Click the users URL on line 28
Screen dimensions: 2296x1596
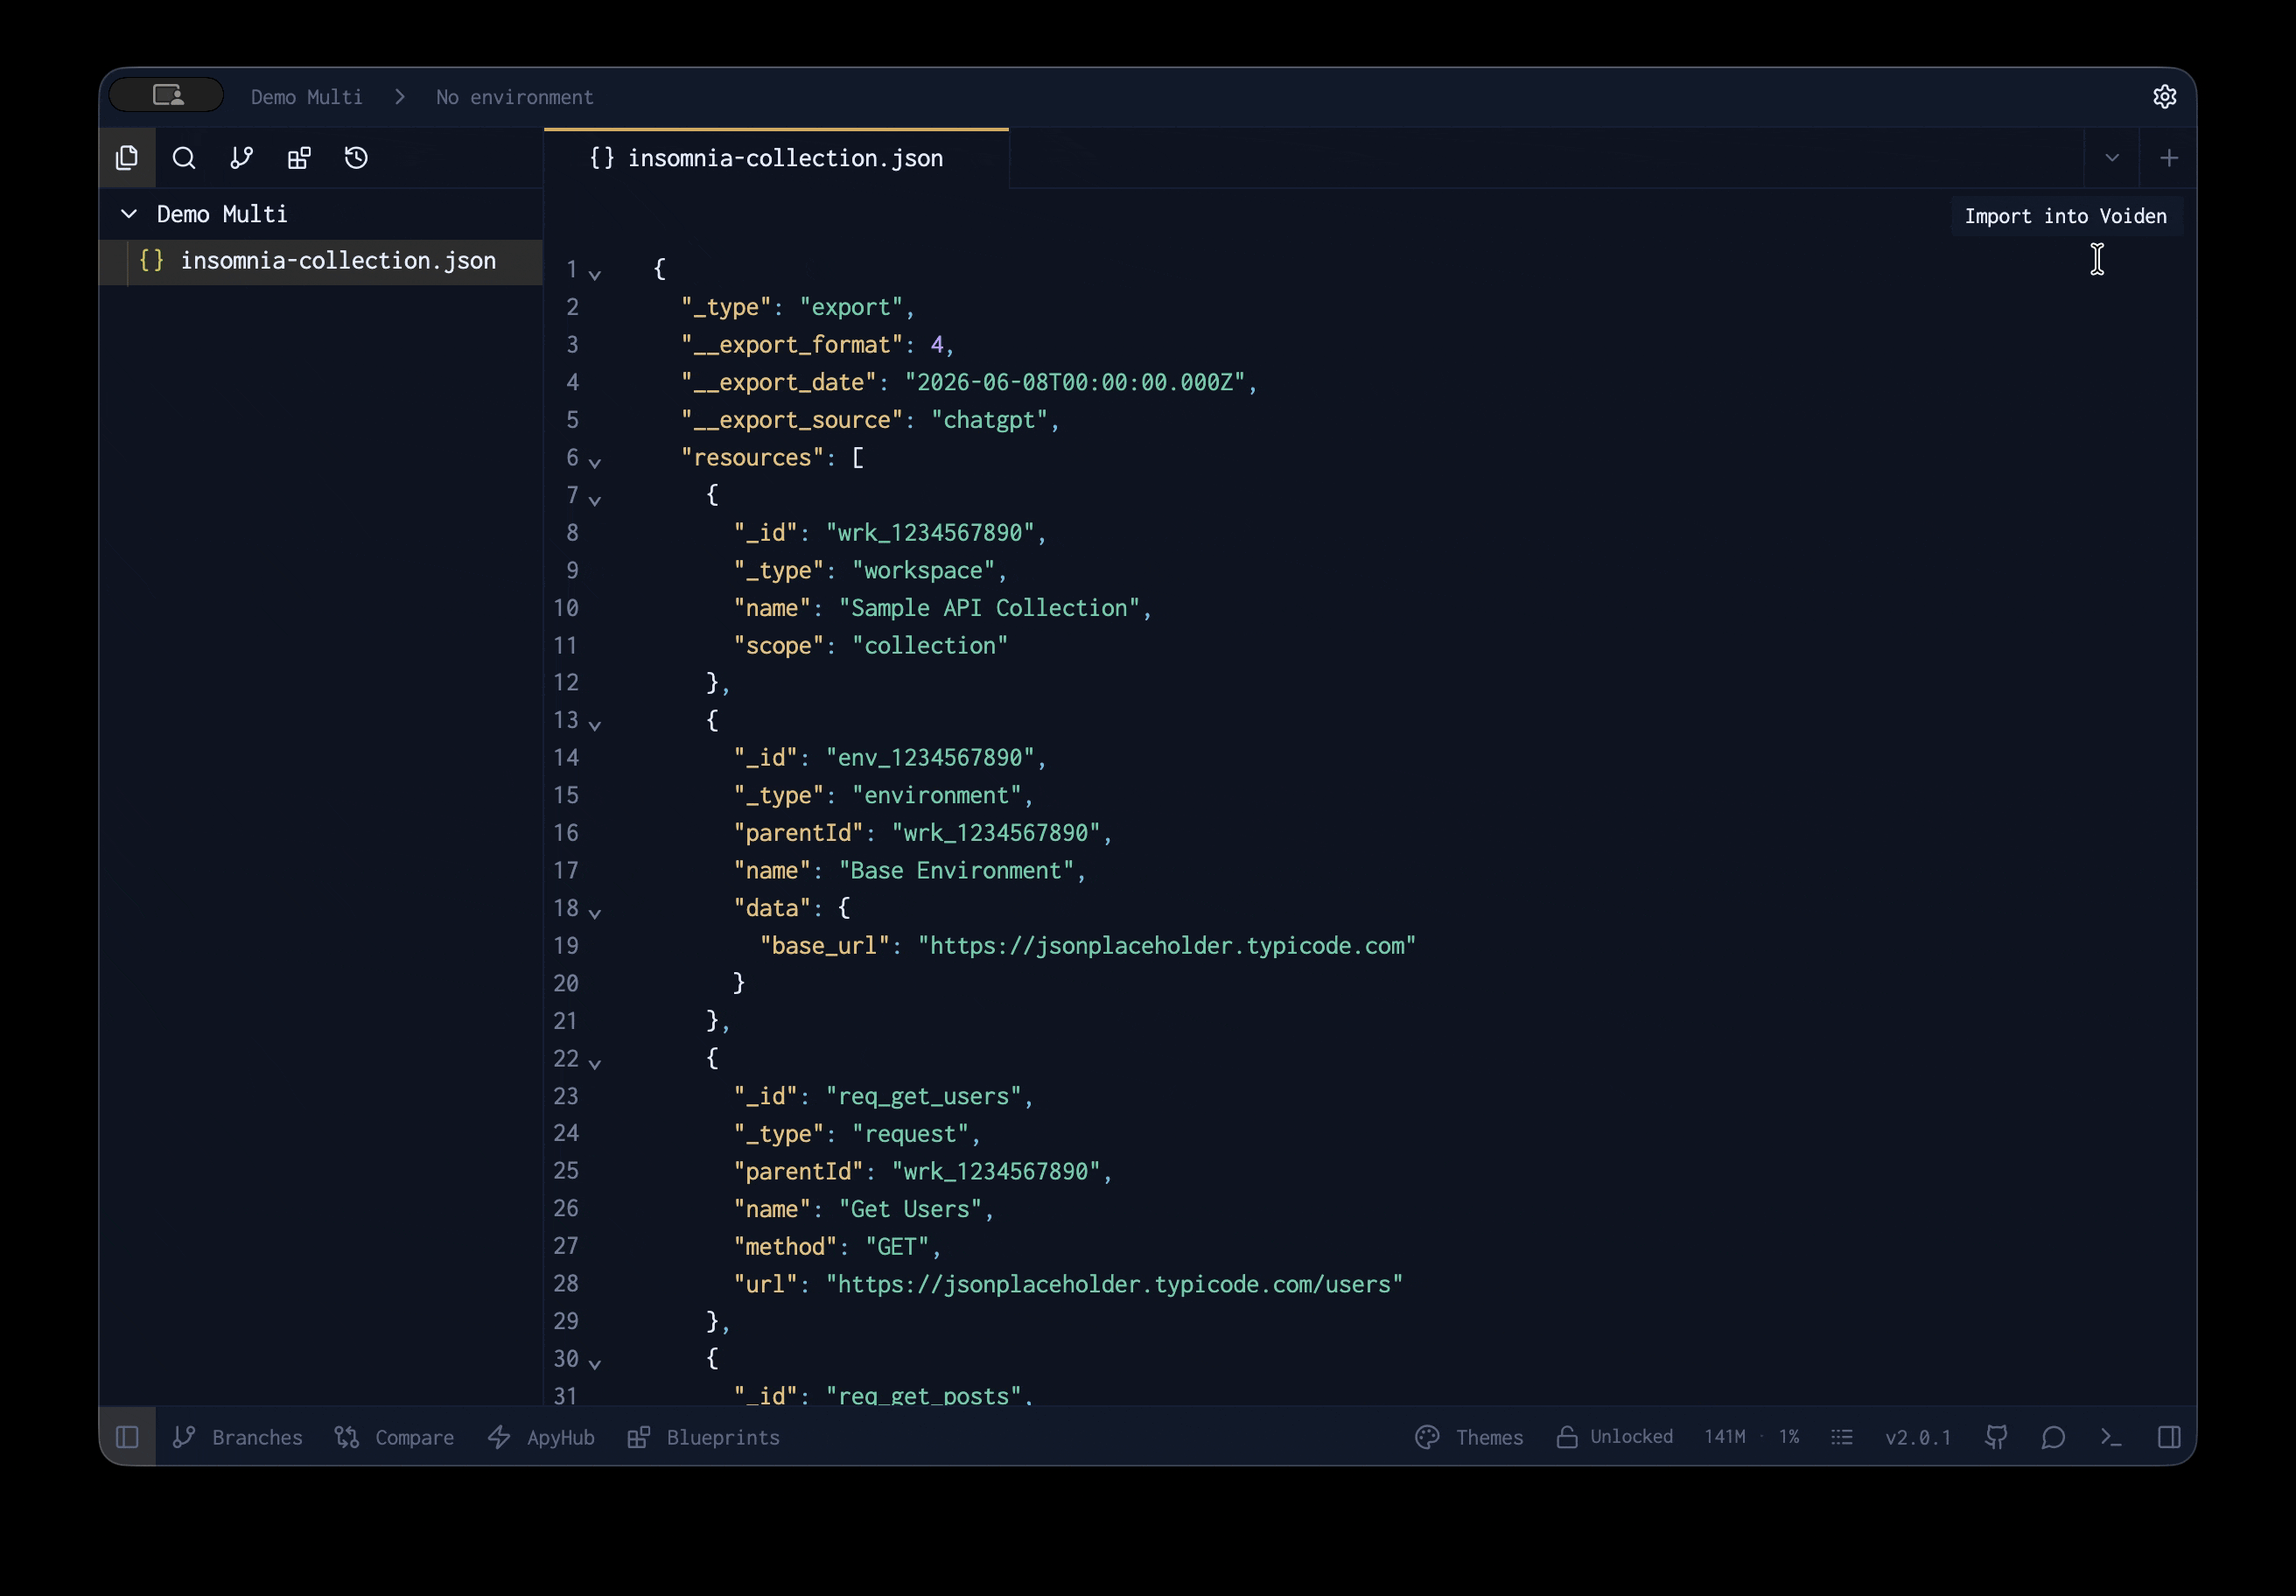1114,1284
